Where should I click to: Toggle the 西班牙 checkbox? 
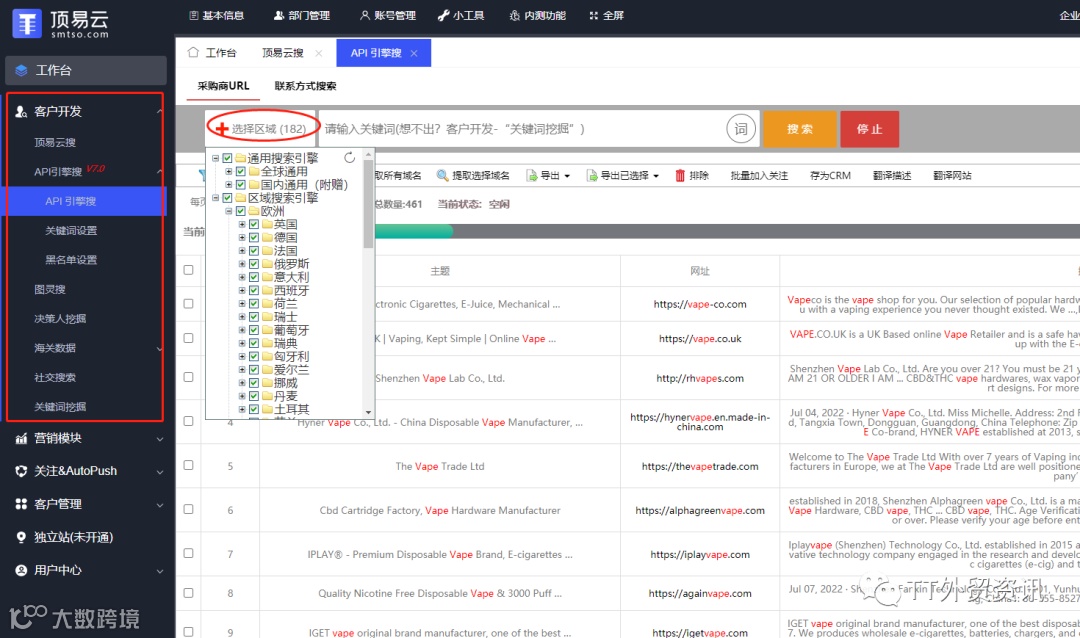tap(253, 290)
